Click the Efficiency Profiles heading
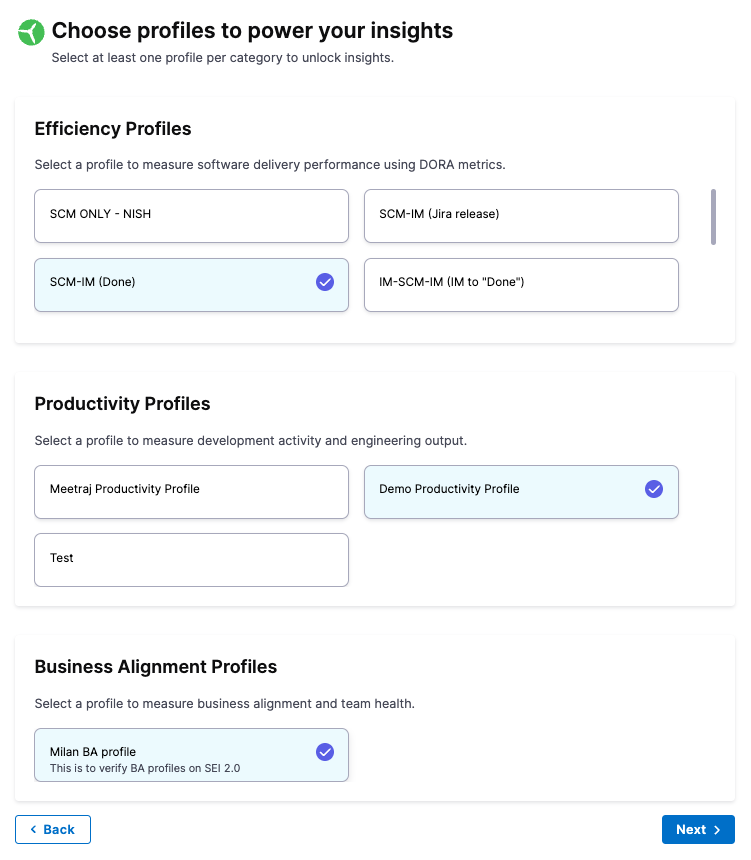This screenshot has width=751, height=860. click(x=113, y=129)
